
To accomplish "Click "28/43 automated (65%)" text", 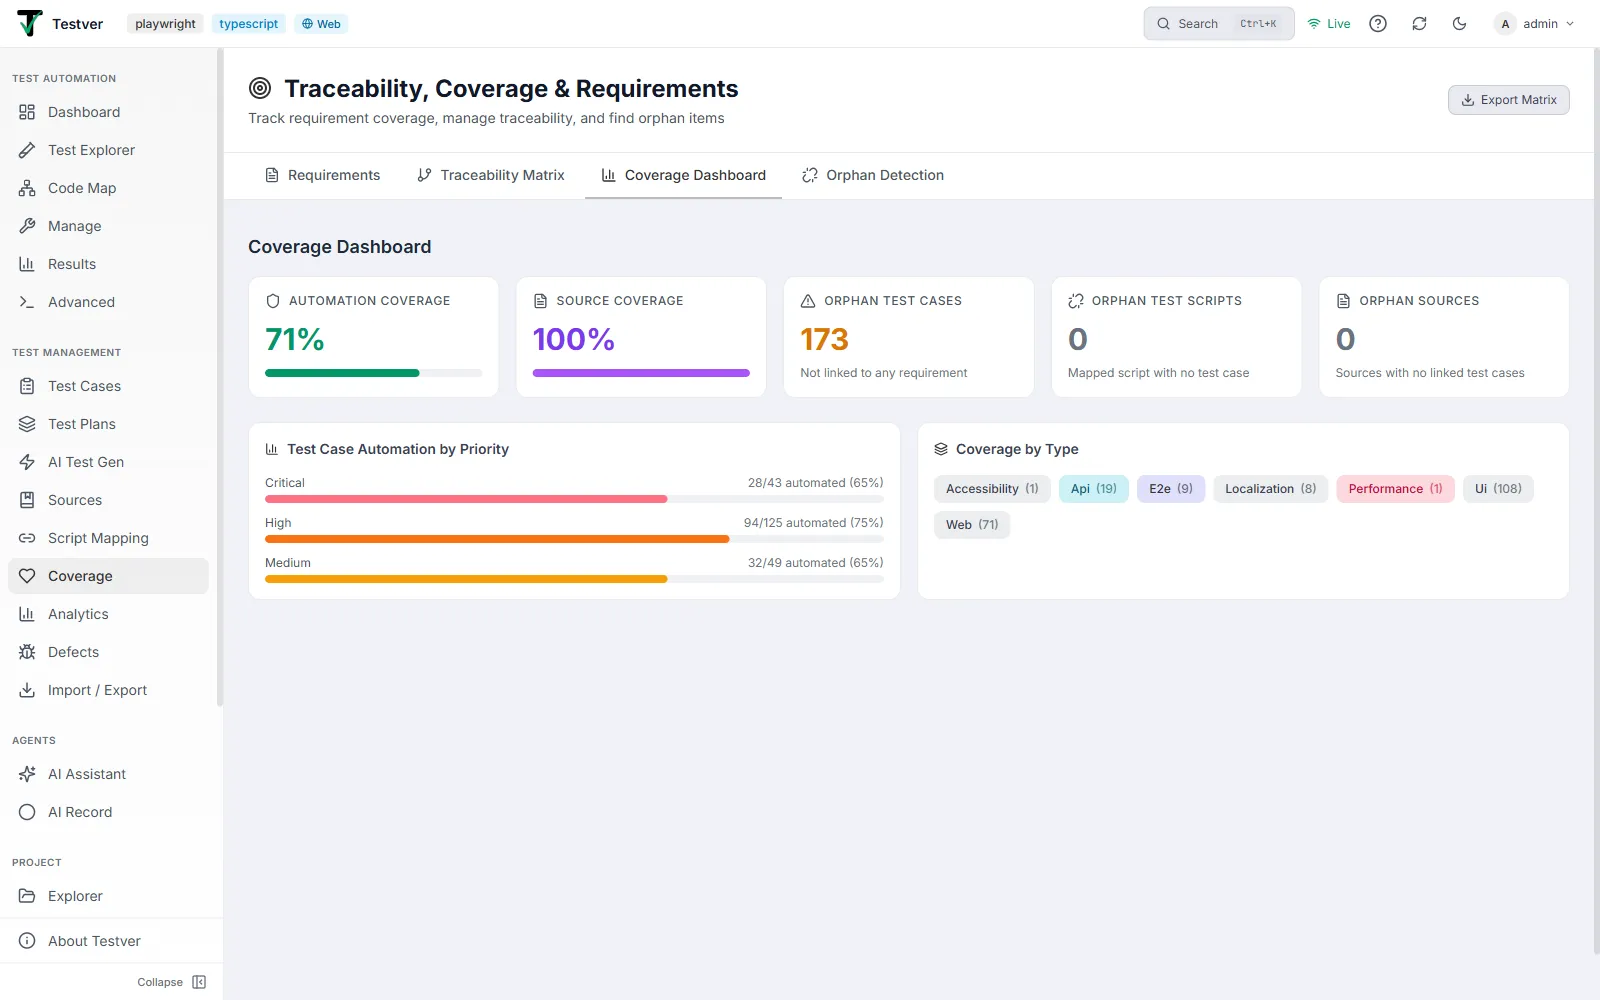I will (x=816, y=483).
